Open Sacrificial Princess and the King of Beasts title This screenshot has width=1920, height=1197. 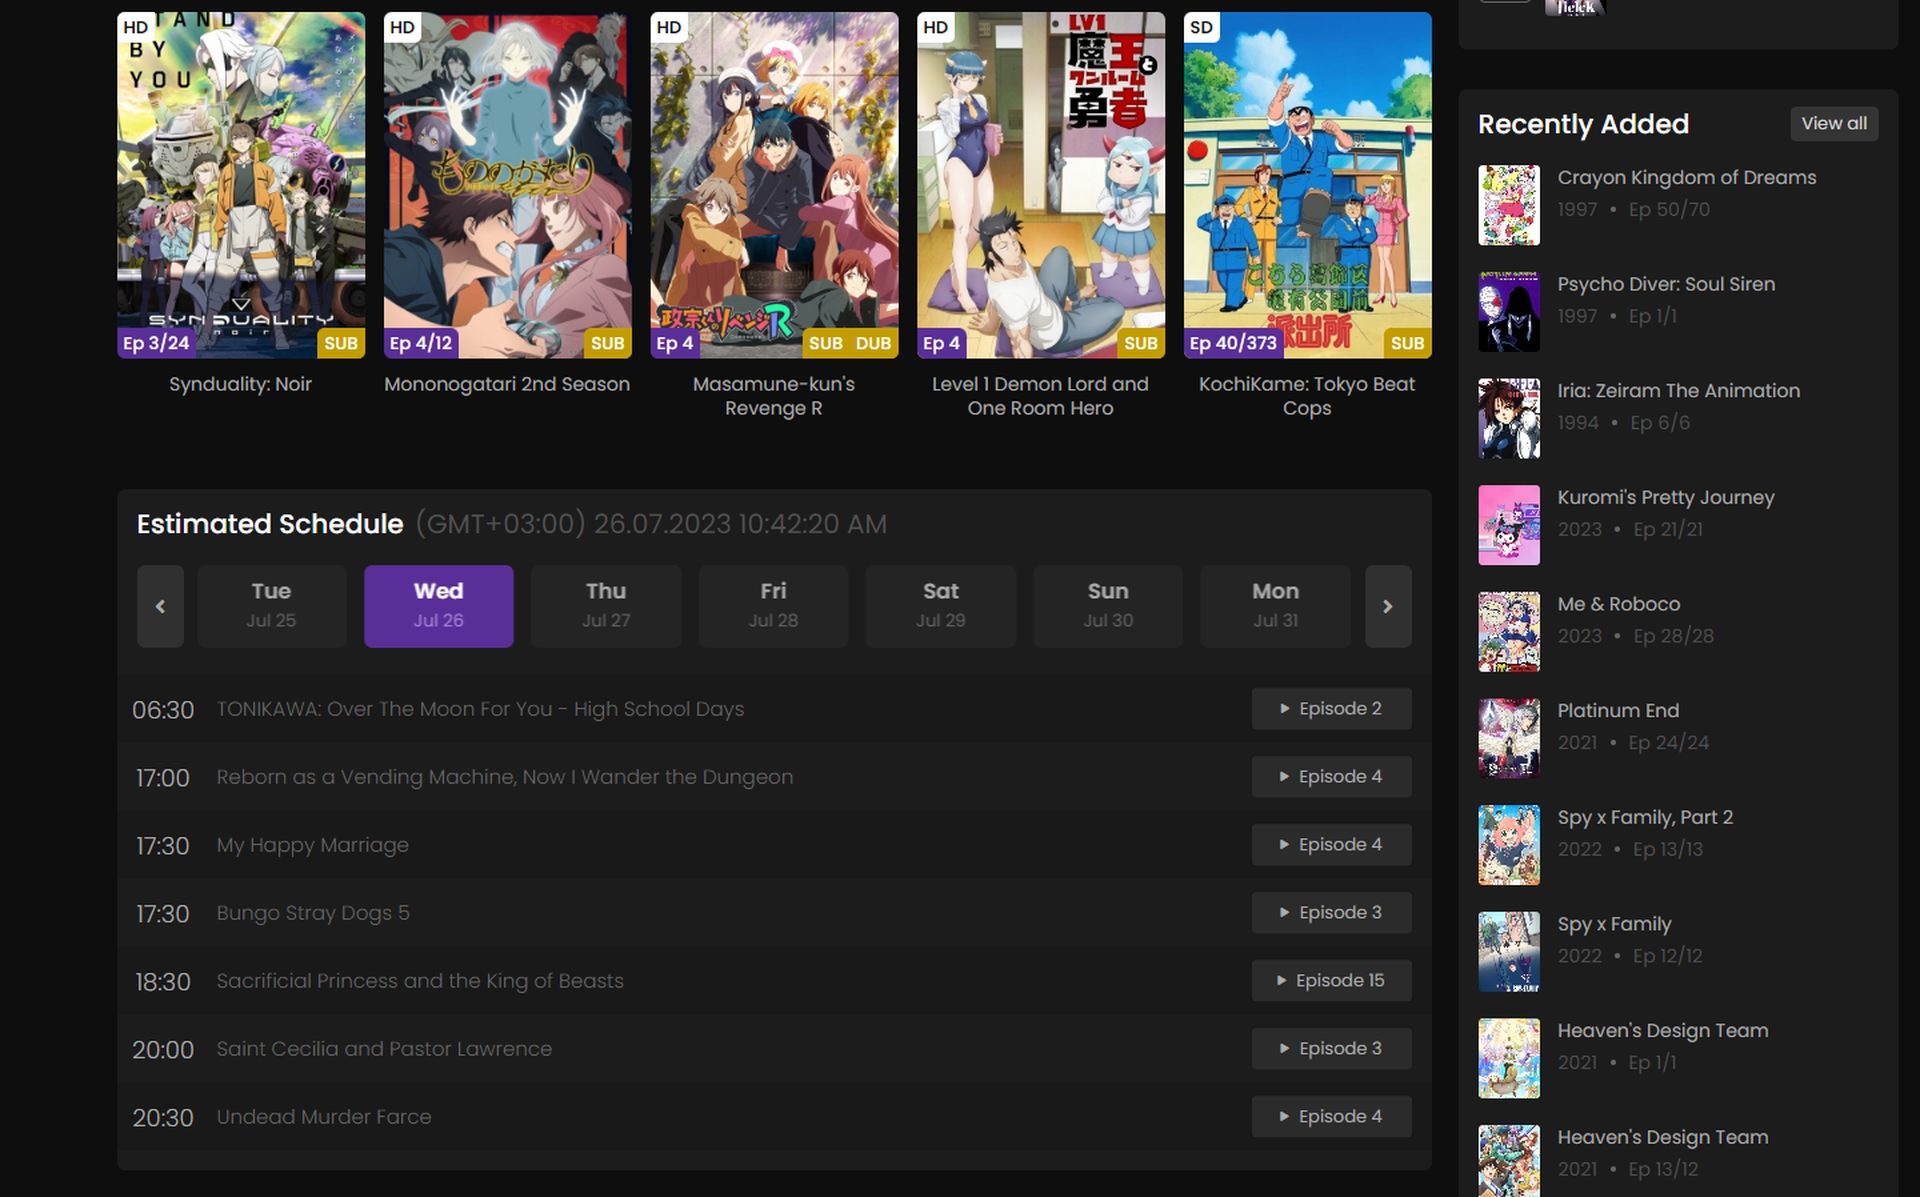[420, 981]
